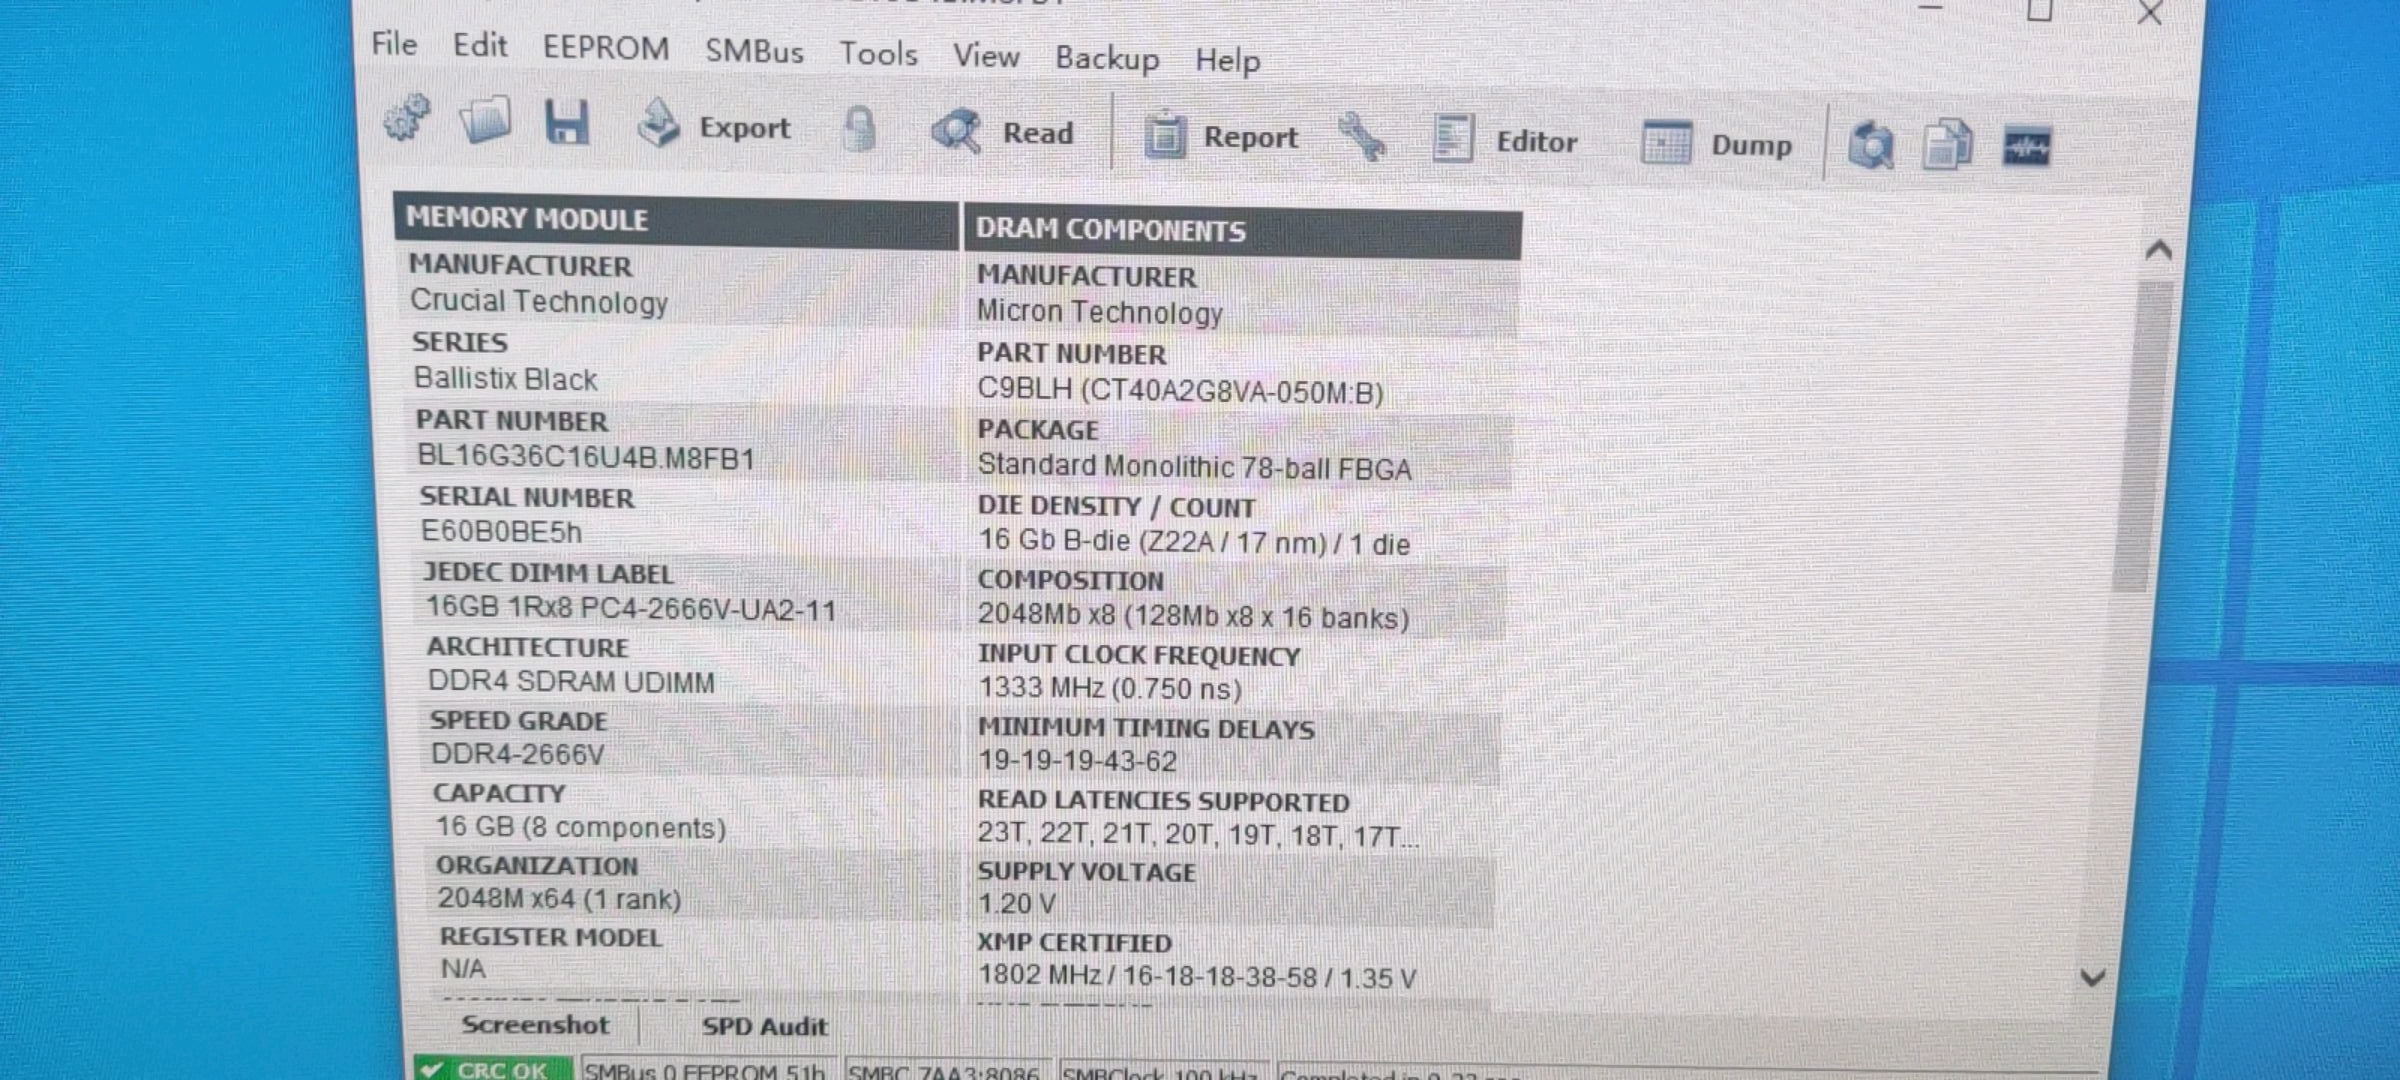
Task: Select serial number E60B0BE5h
Action: (500, 532)
